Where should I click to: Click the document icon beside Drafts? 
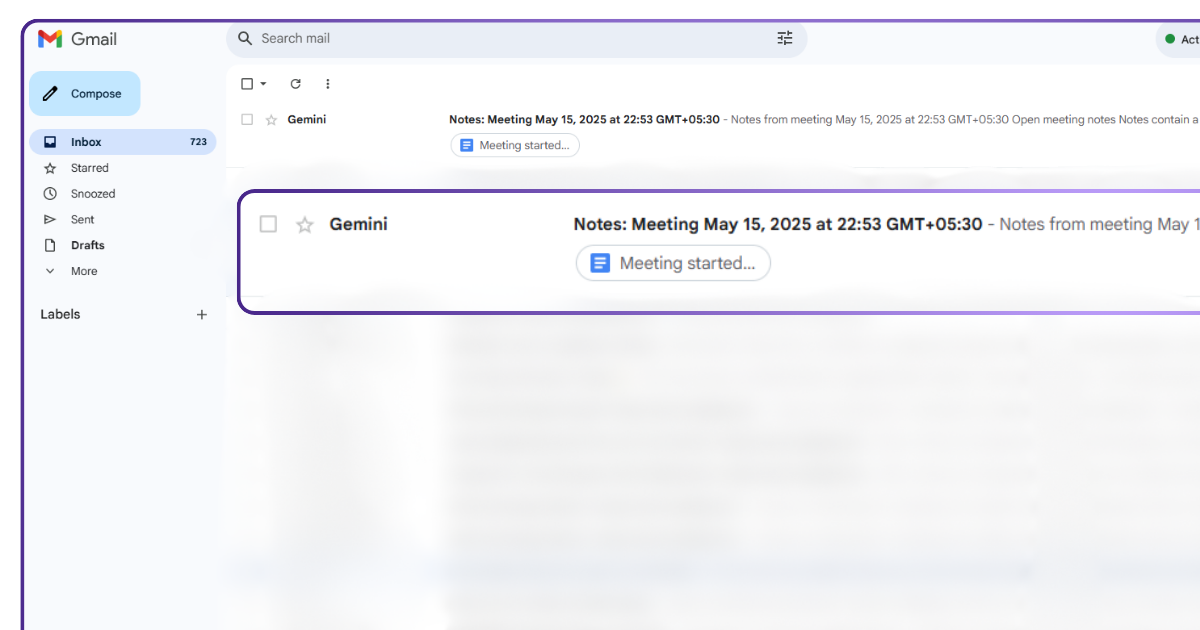pyautogui.click(x=50, y=245)
